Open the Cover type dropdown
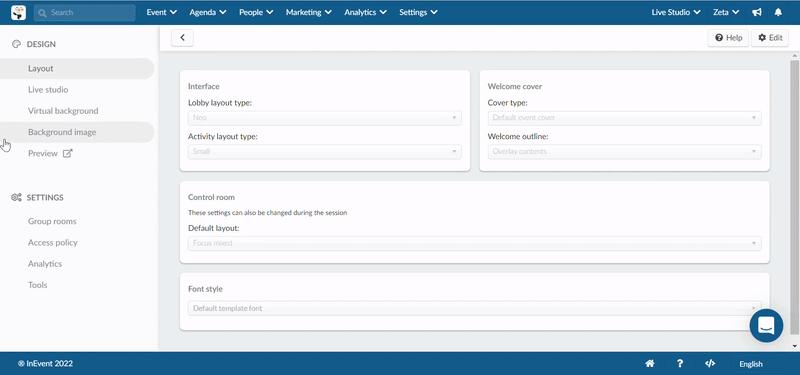800x375 pixels. pyautogui.click(x=624, y=118)
